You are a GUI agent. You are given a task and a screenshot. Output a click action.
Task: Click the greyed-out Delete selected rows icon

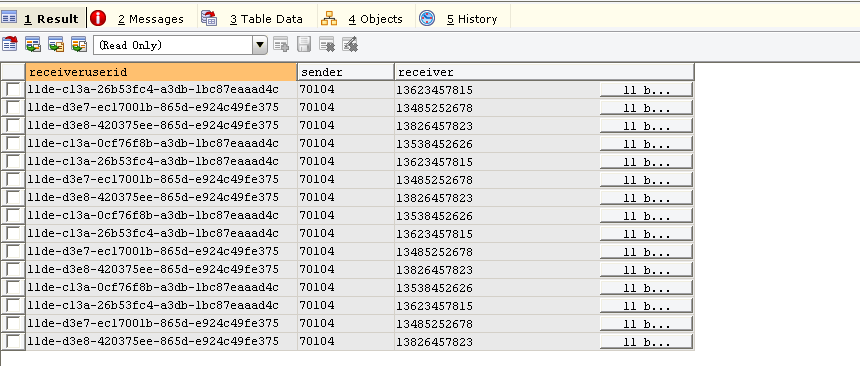[327, 44]
